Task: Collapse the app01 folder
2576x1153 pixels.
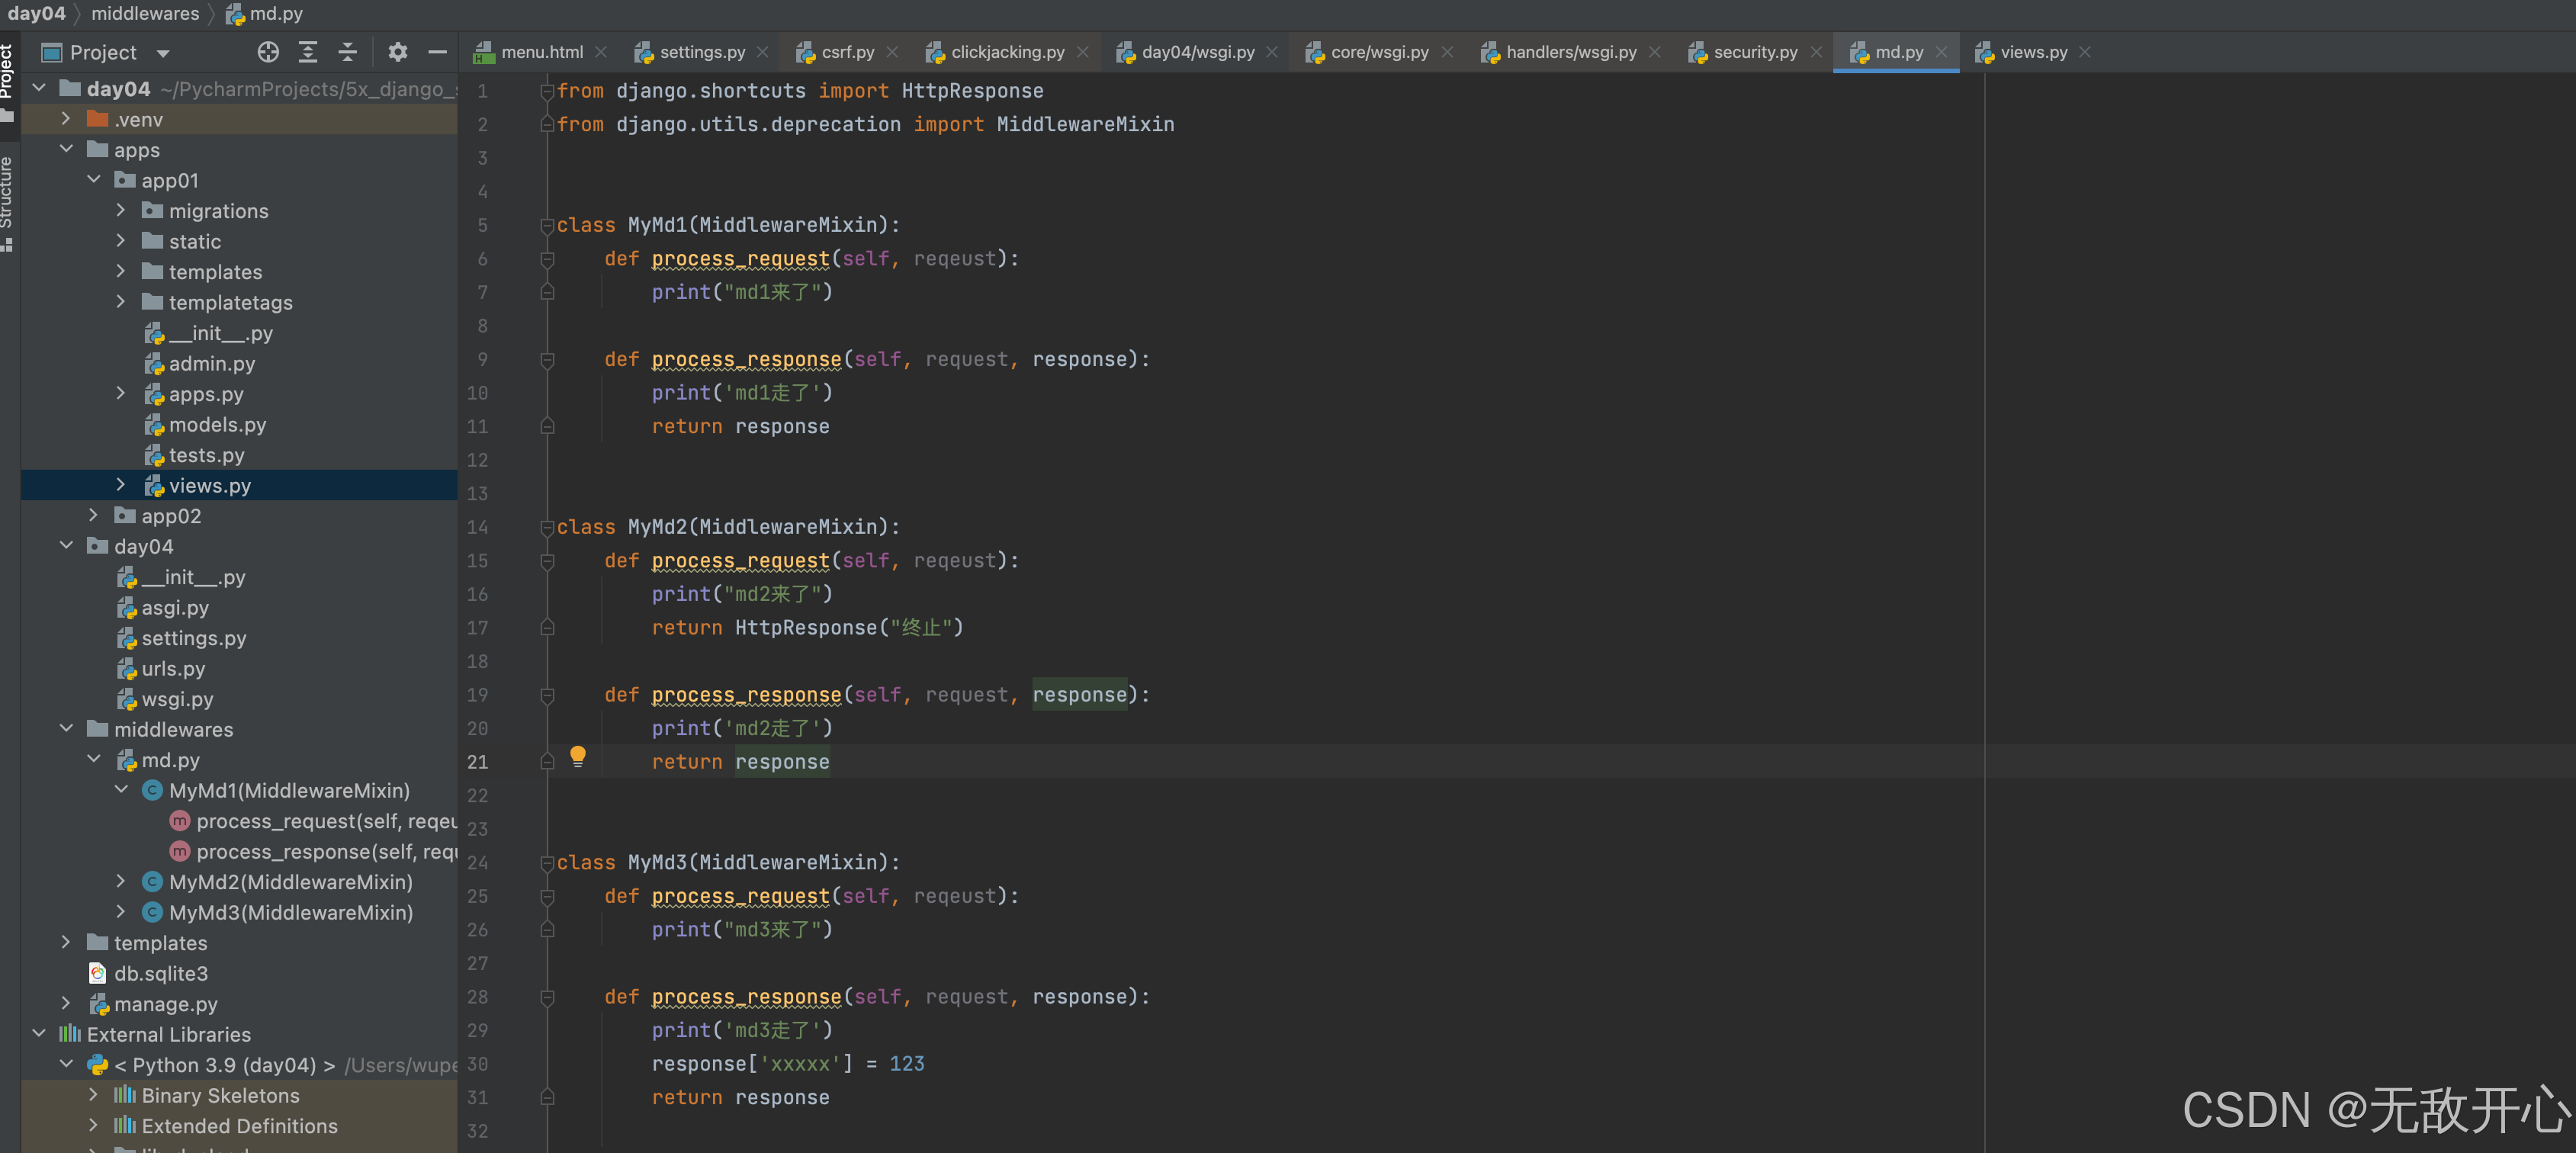Action: pyautogui.click(x=94, y=180)
